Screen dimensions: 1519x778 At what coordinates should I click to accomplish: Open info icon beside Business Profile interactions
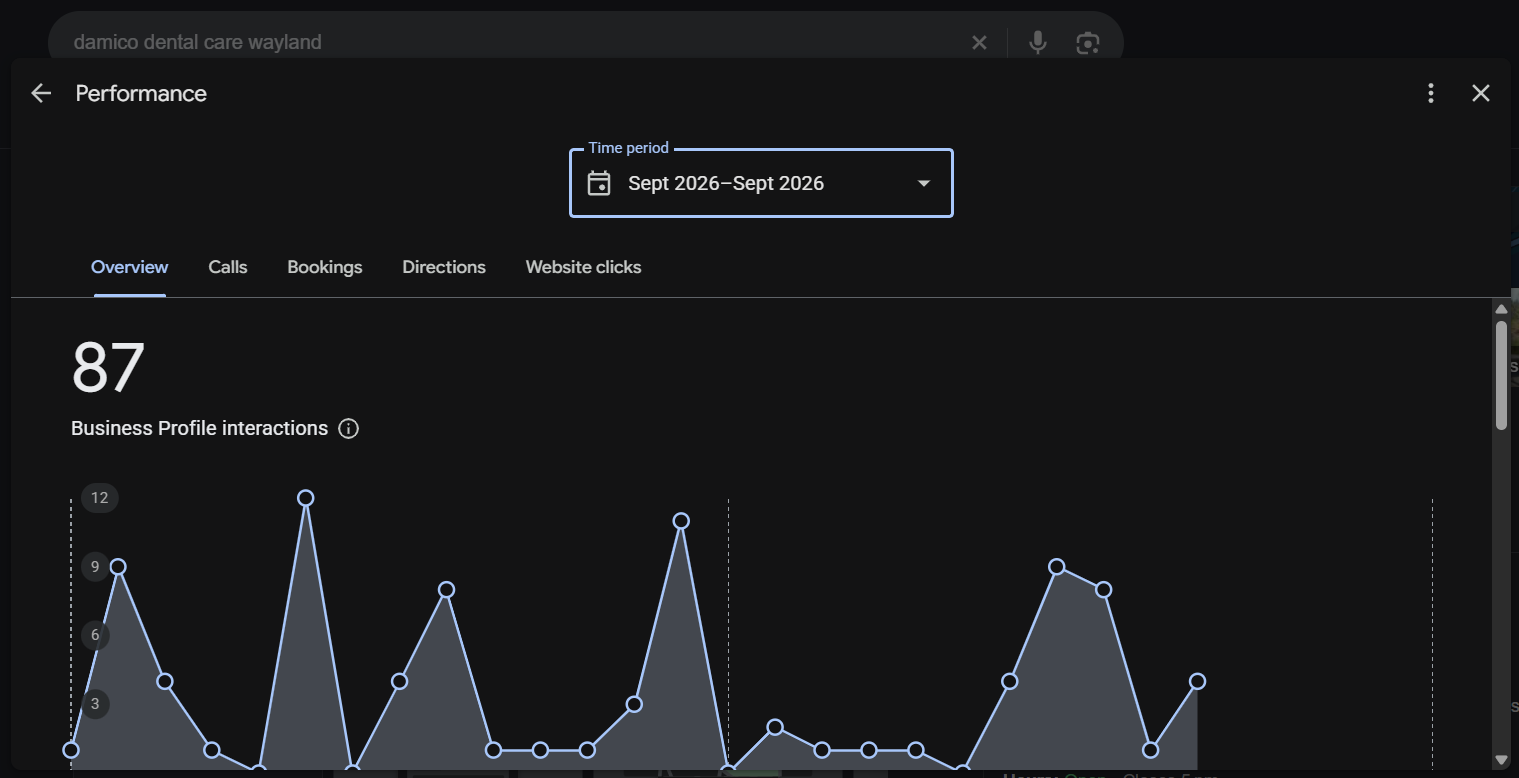[x=348, y=428]
